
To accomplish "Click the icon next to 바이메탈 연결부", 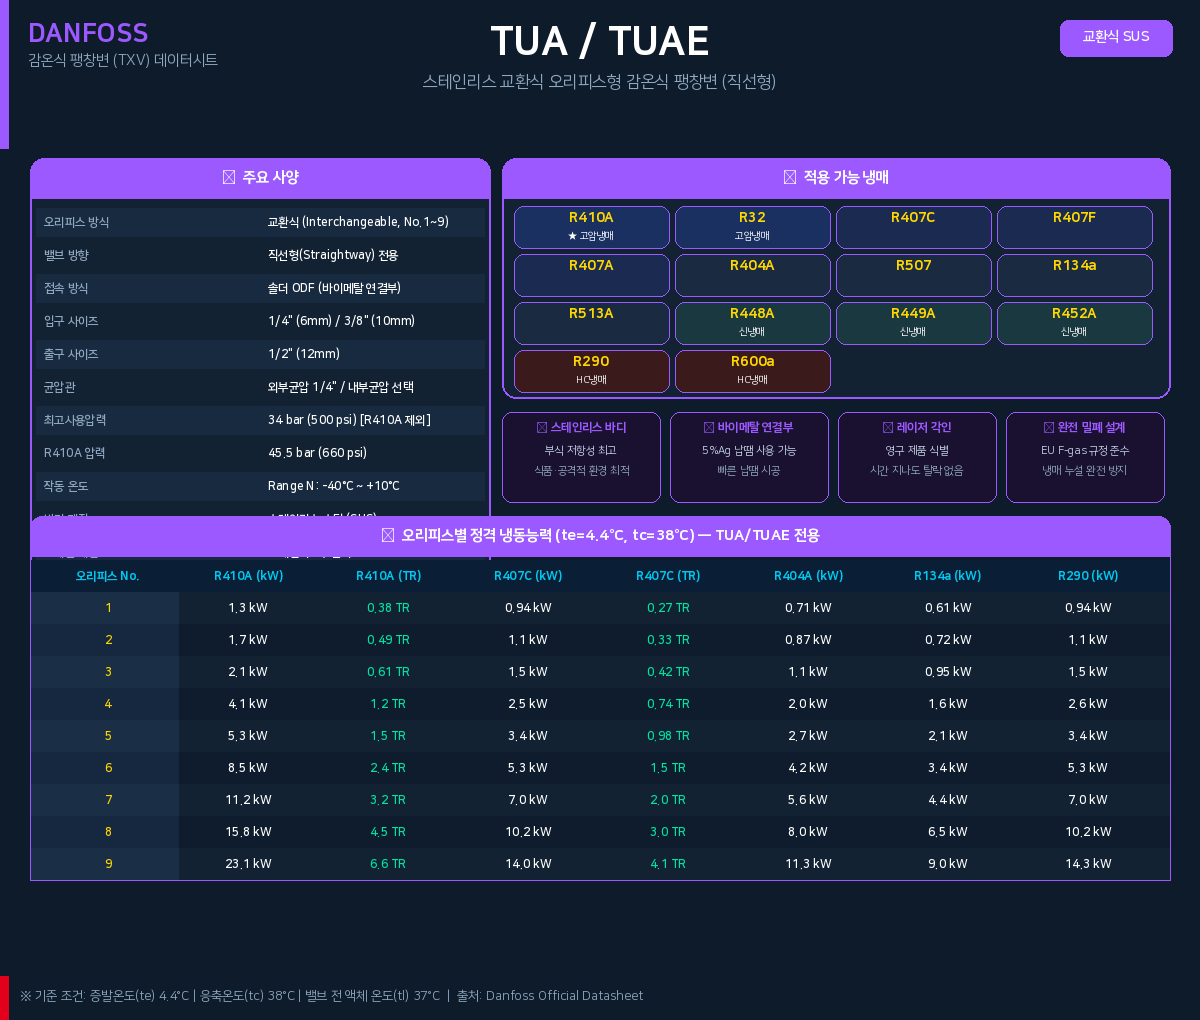I will point(709,427).
